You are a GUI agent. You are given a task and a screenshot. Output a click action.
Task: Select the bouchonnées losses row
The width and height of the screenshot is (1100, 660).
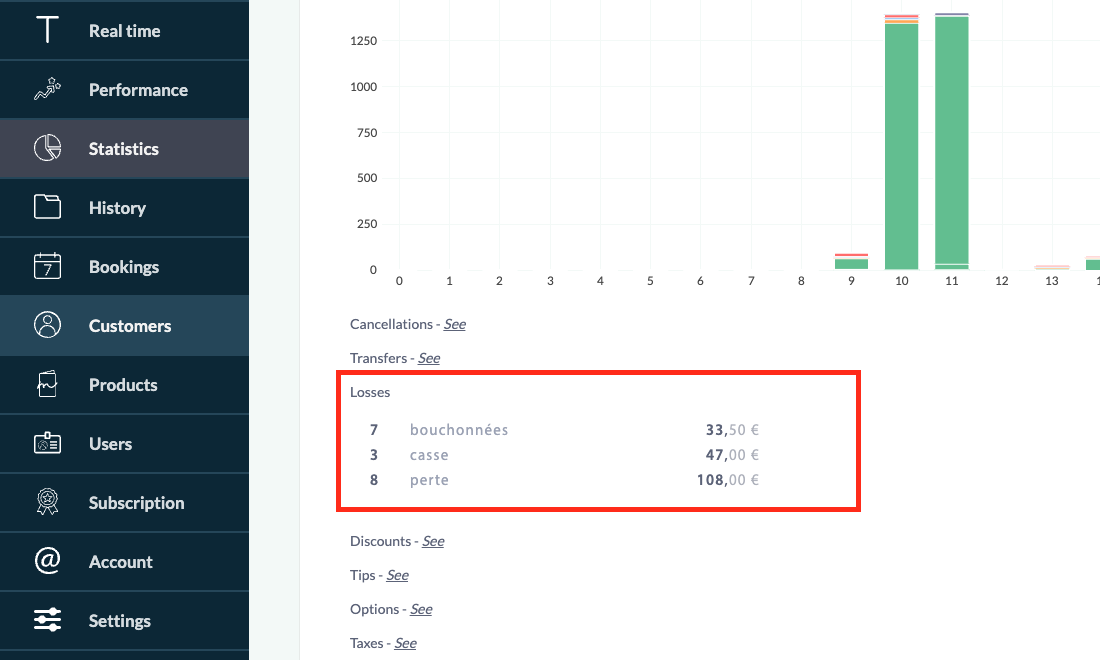(459, 430)
